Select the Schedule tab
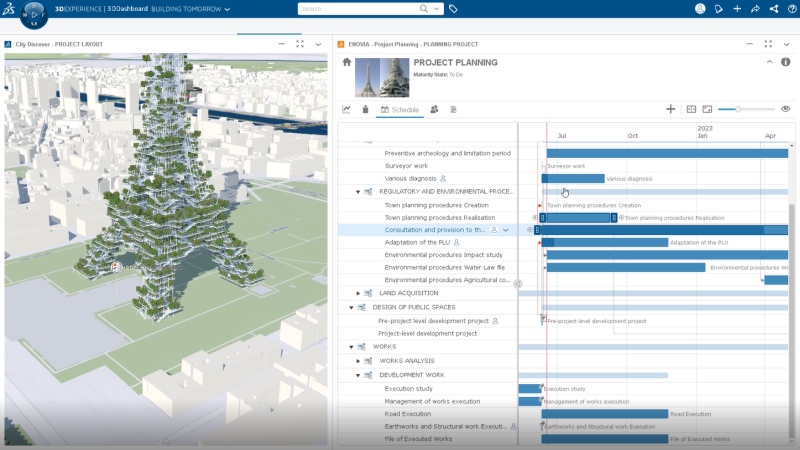This screenshot has height=450, width=800. point(400,109)
